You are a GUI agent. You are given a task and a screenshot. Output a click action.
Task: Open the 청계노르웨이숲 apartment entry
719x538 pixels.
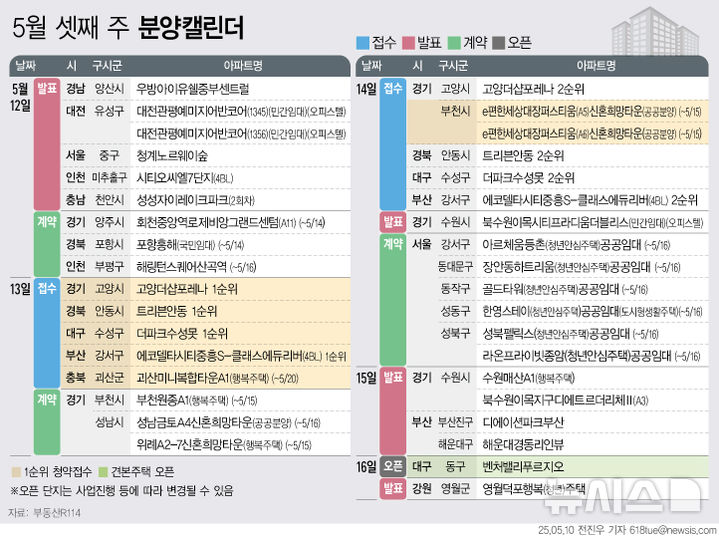point(172,155)
